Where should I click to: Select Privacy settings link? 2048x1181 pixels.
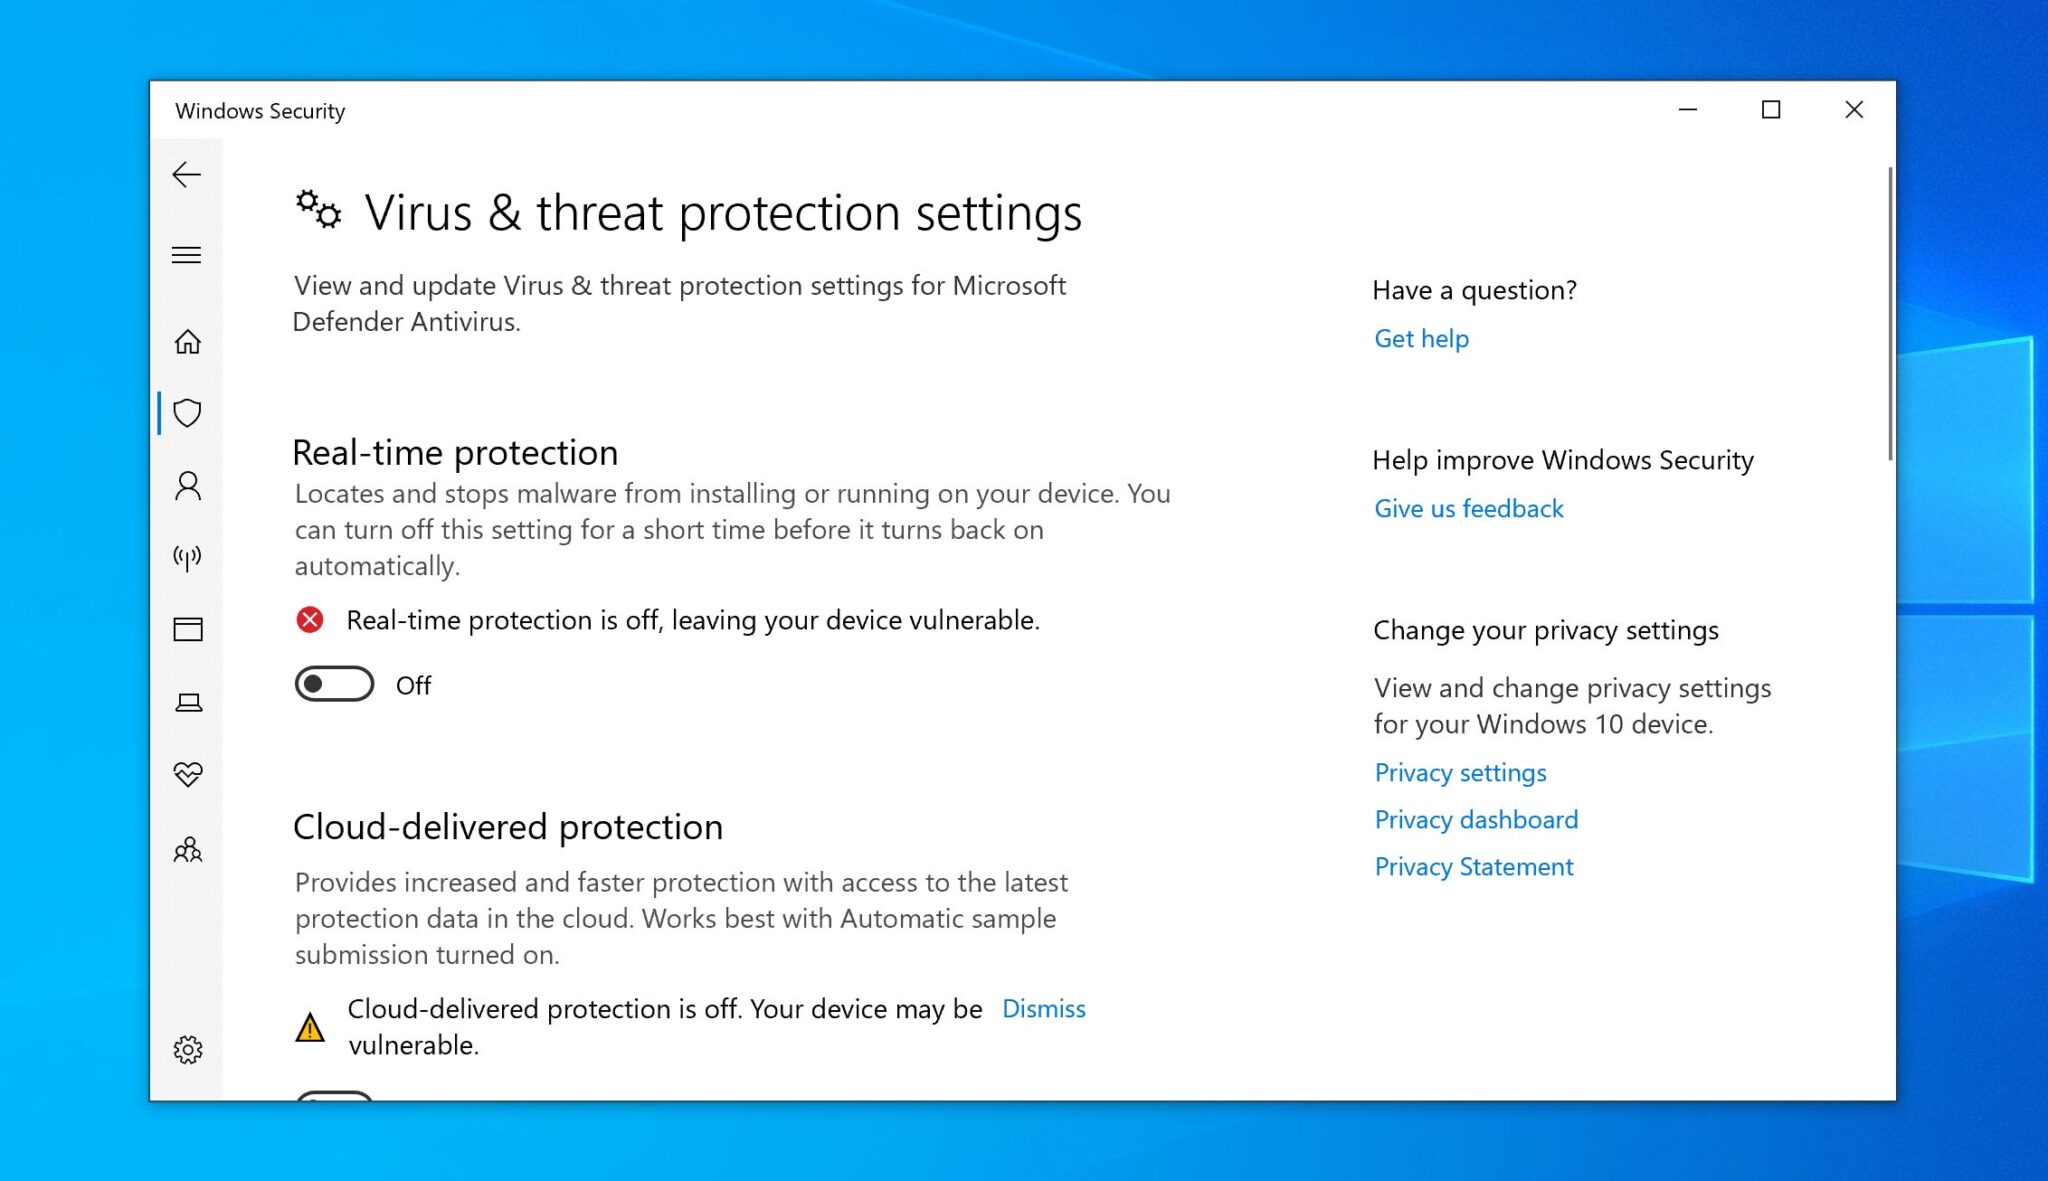1460,772
